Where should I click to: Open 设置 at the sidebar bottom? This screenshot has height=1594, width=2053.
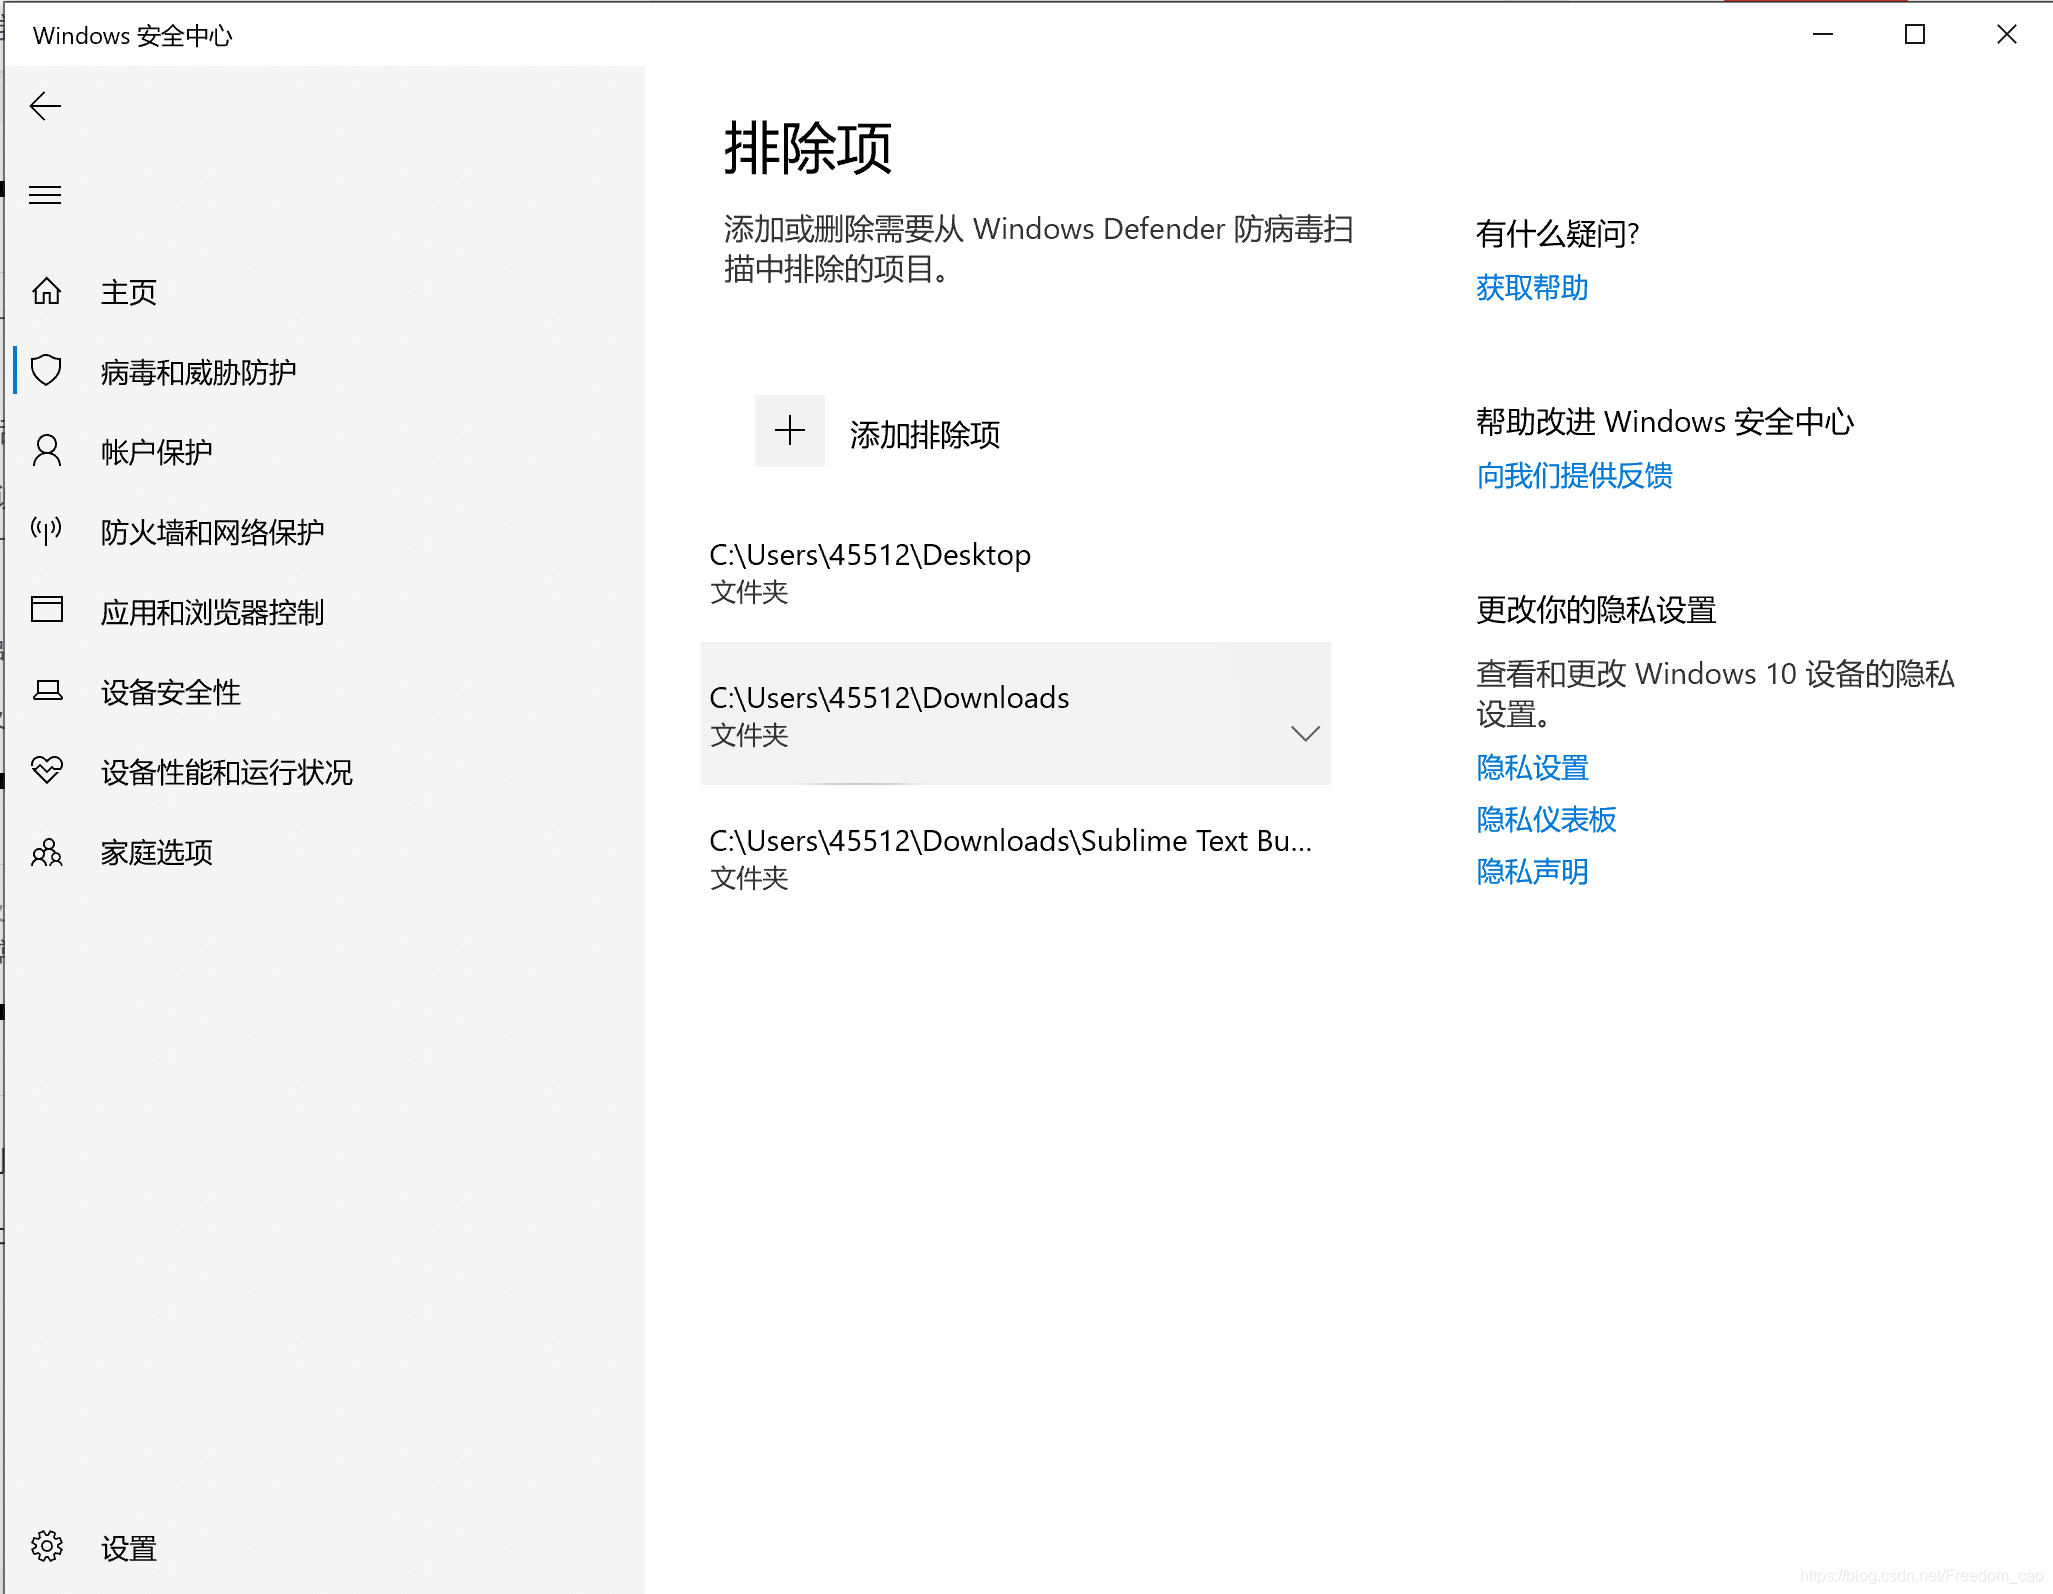(324, 1548)
